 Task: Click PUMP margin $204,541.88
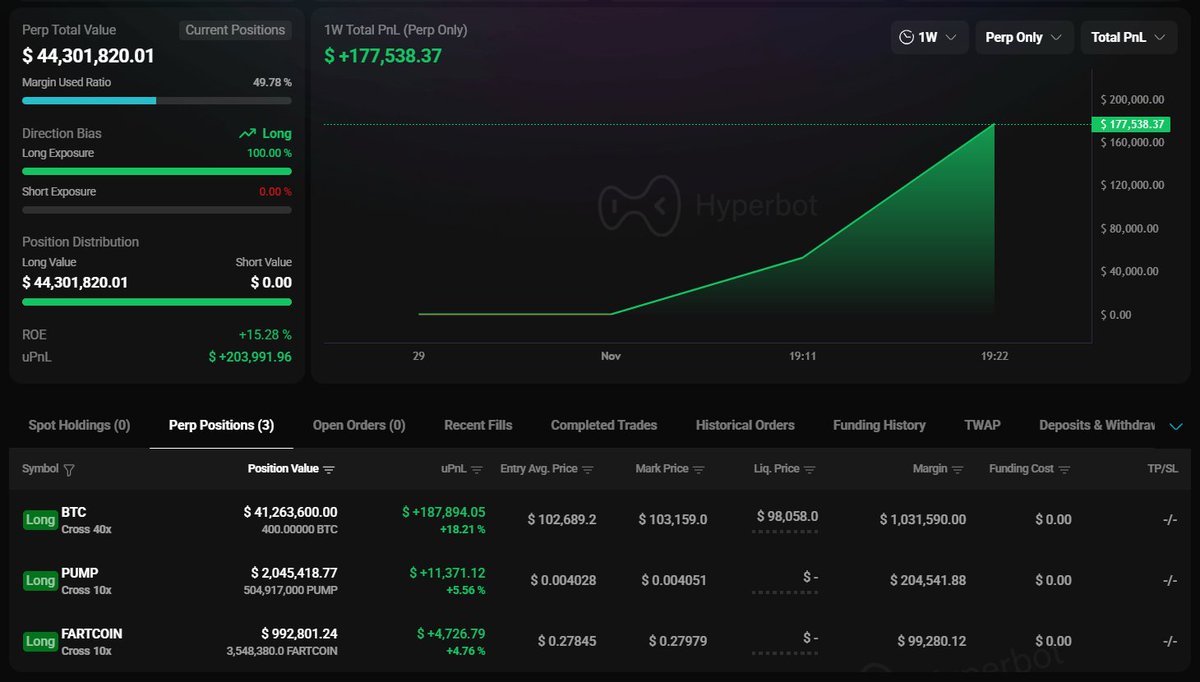[928, 581]
